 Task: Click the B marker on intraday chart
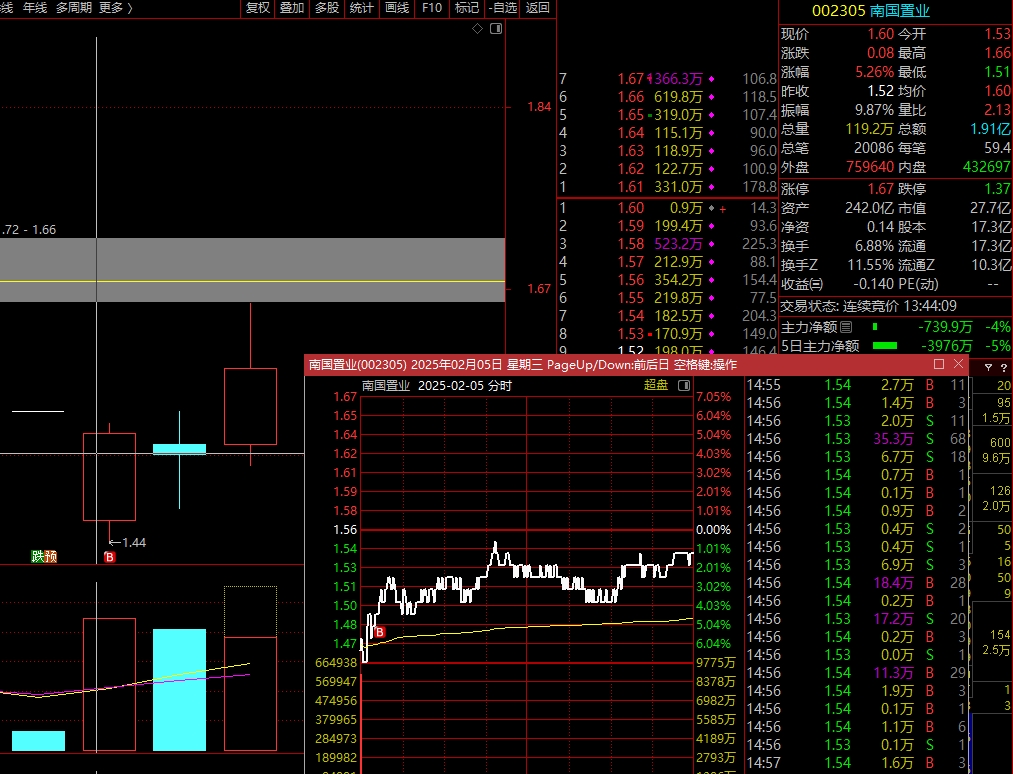[380, 632]
